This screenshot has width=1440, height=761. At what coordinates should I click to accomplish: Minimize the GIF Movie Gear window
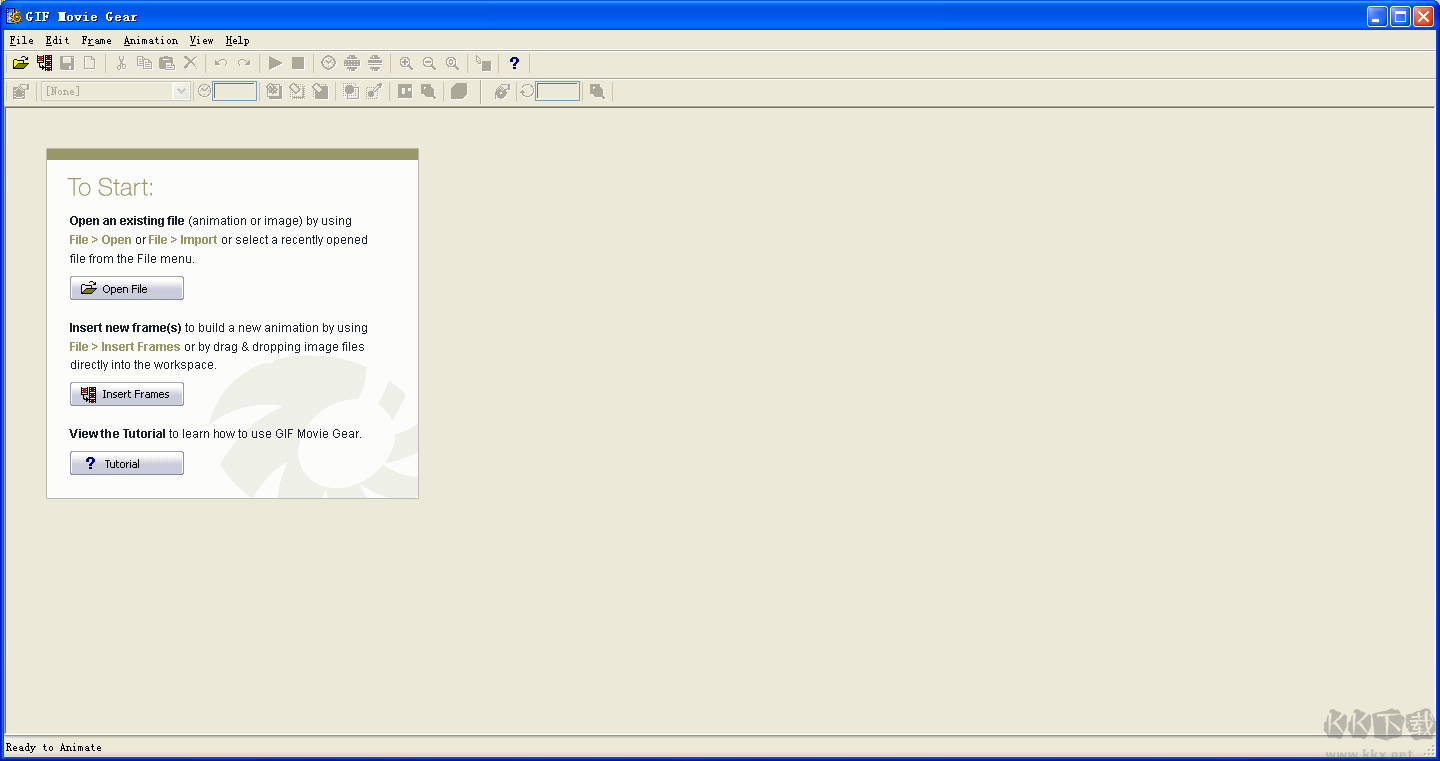1377,16
